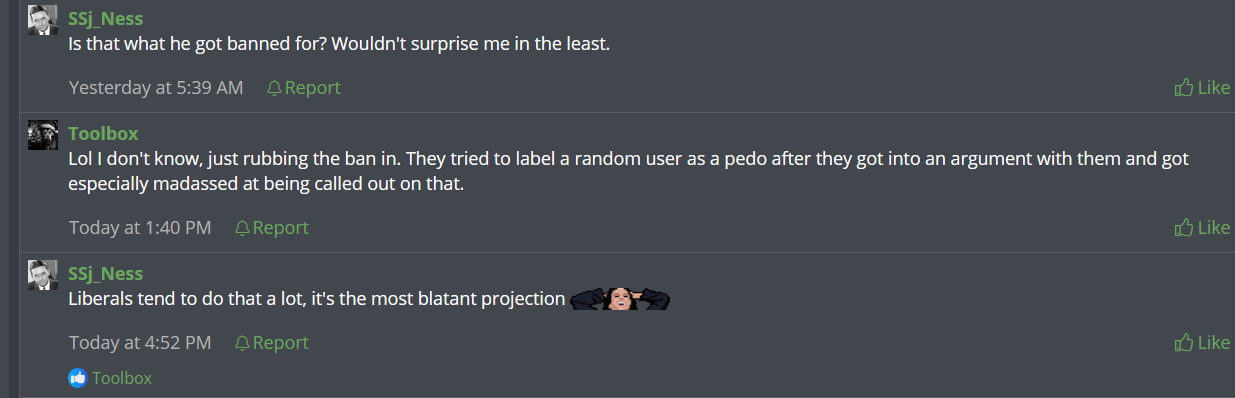Report the Toolbox comment
The height and width of the screenshot is (398, 1235).
(272, 228)
